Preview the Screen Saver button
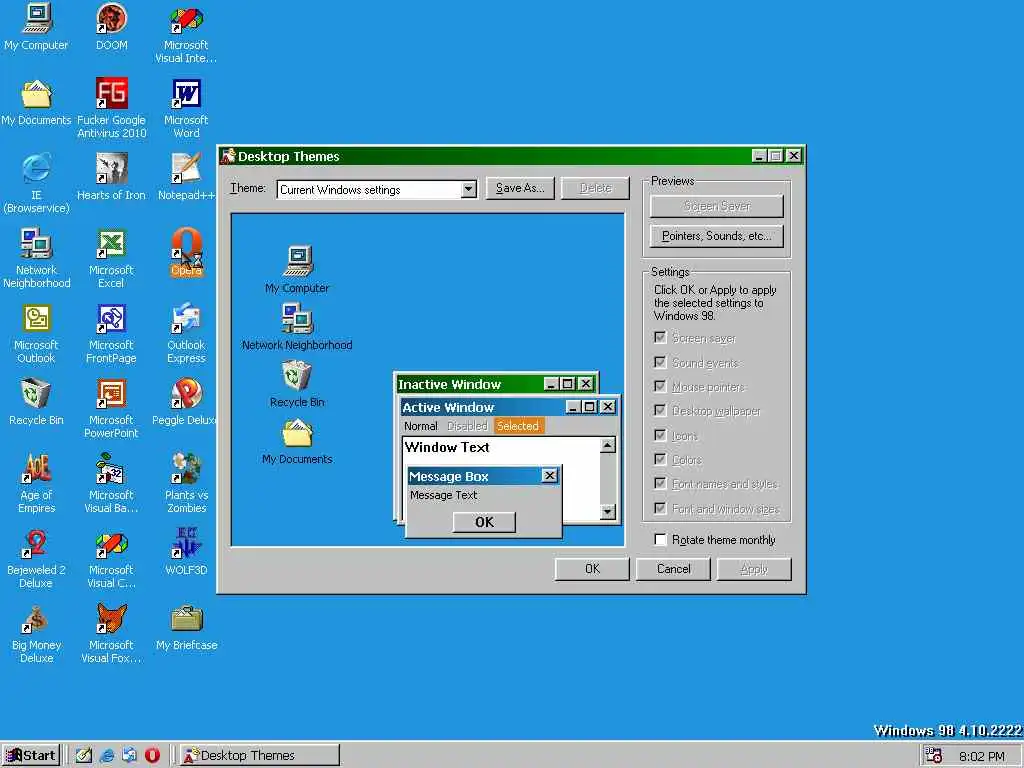Viewport: 1024px width, 768px height. point(716,206)
